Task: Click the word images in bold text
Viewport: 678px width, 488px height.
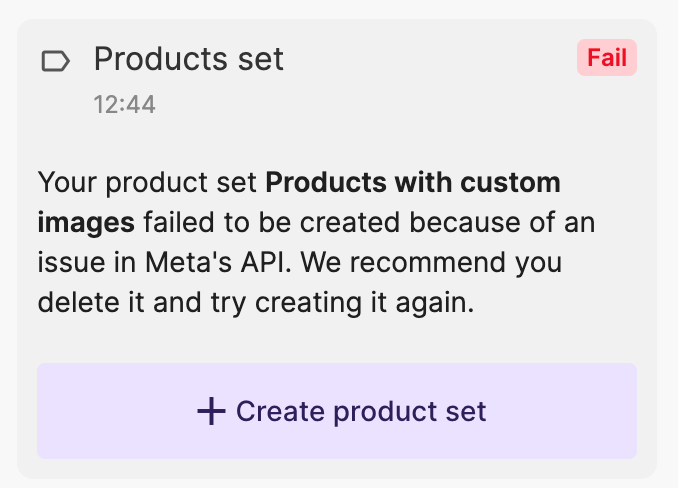Action: point(86,223)
